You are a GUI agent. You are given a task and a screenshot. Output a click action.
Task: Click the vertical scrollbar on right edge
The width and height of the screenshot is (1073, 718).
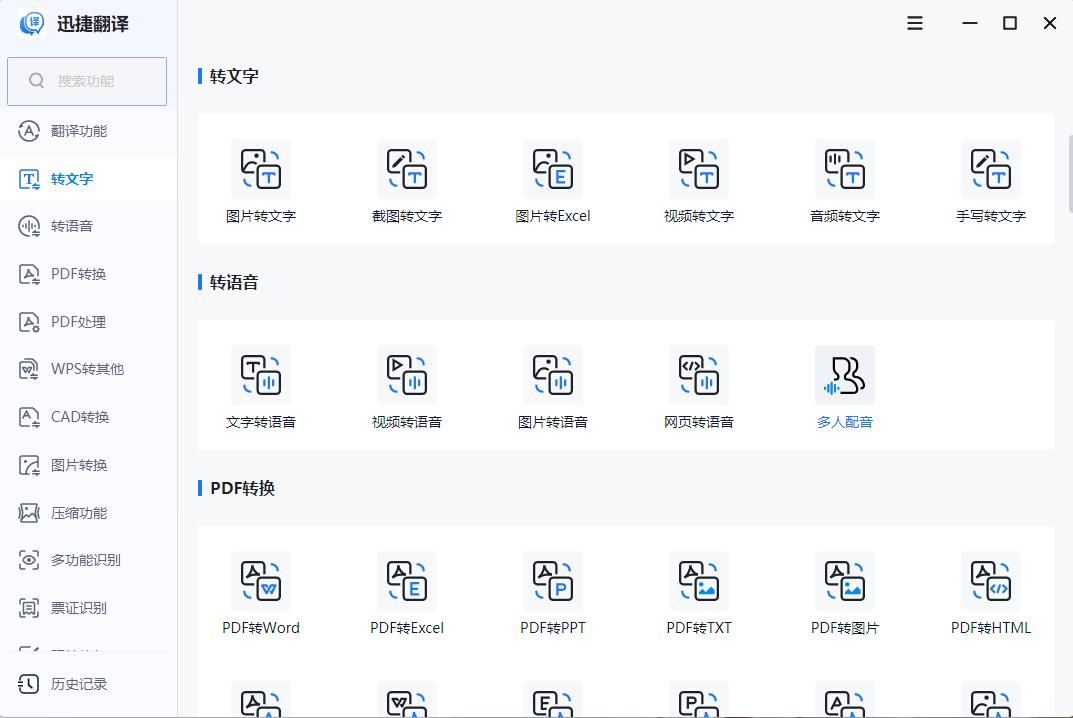[x=1070, y=174]
